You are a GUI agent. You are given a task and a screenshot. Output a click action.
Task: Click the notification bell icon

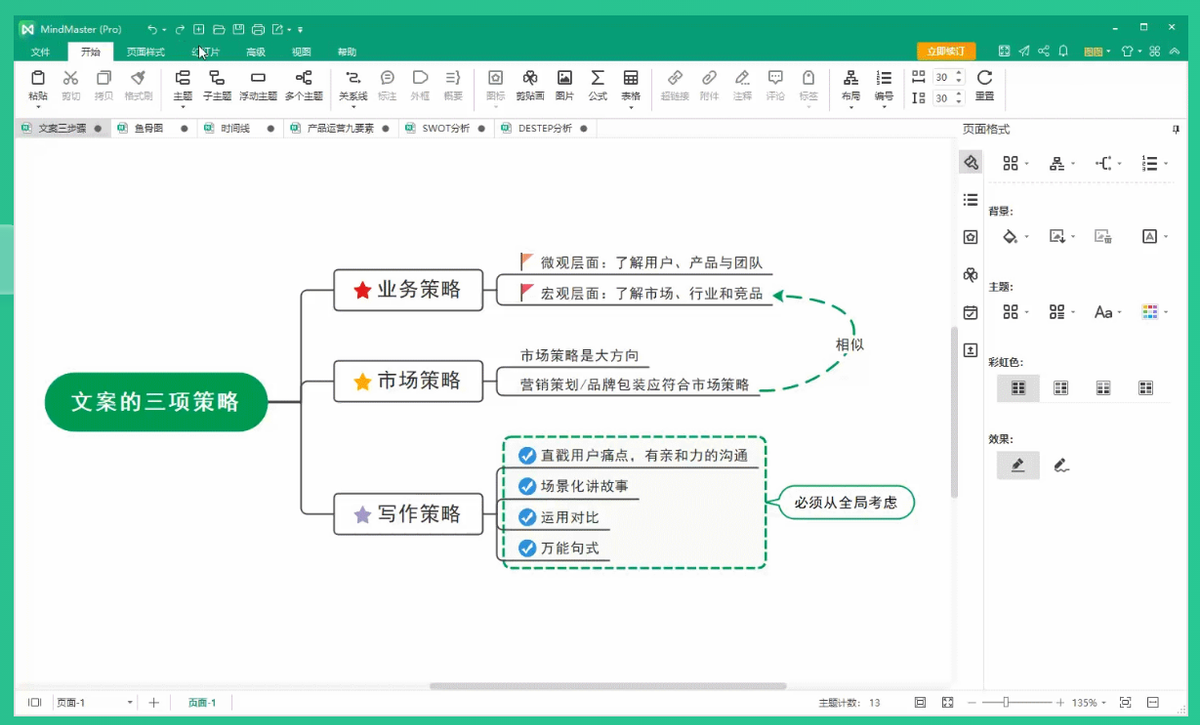click(1064, 51)
